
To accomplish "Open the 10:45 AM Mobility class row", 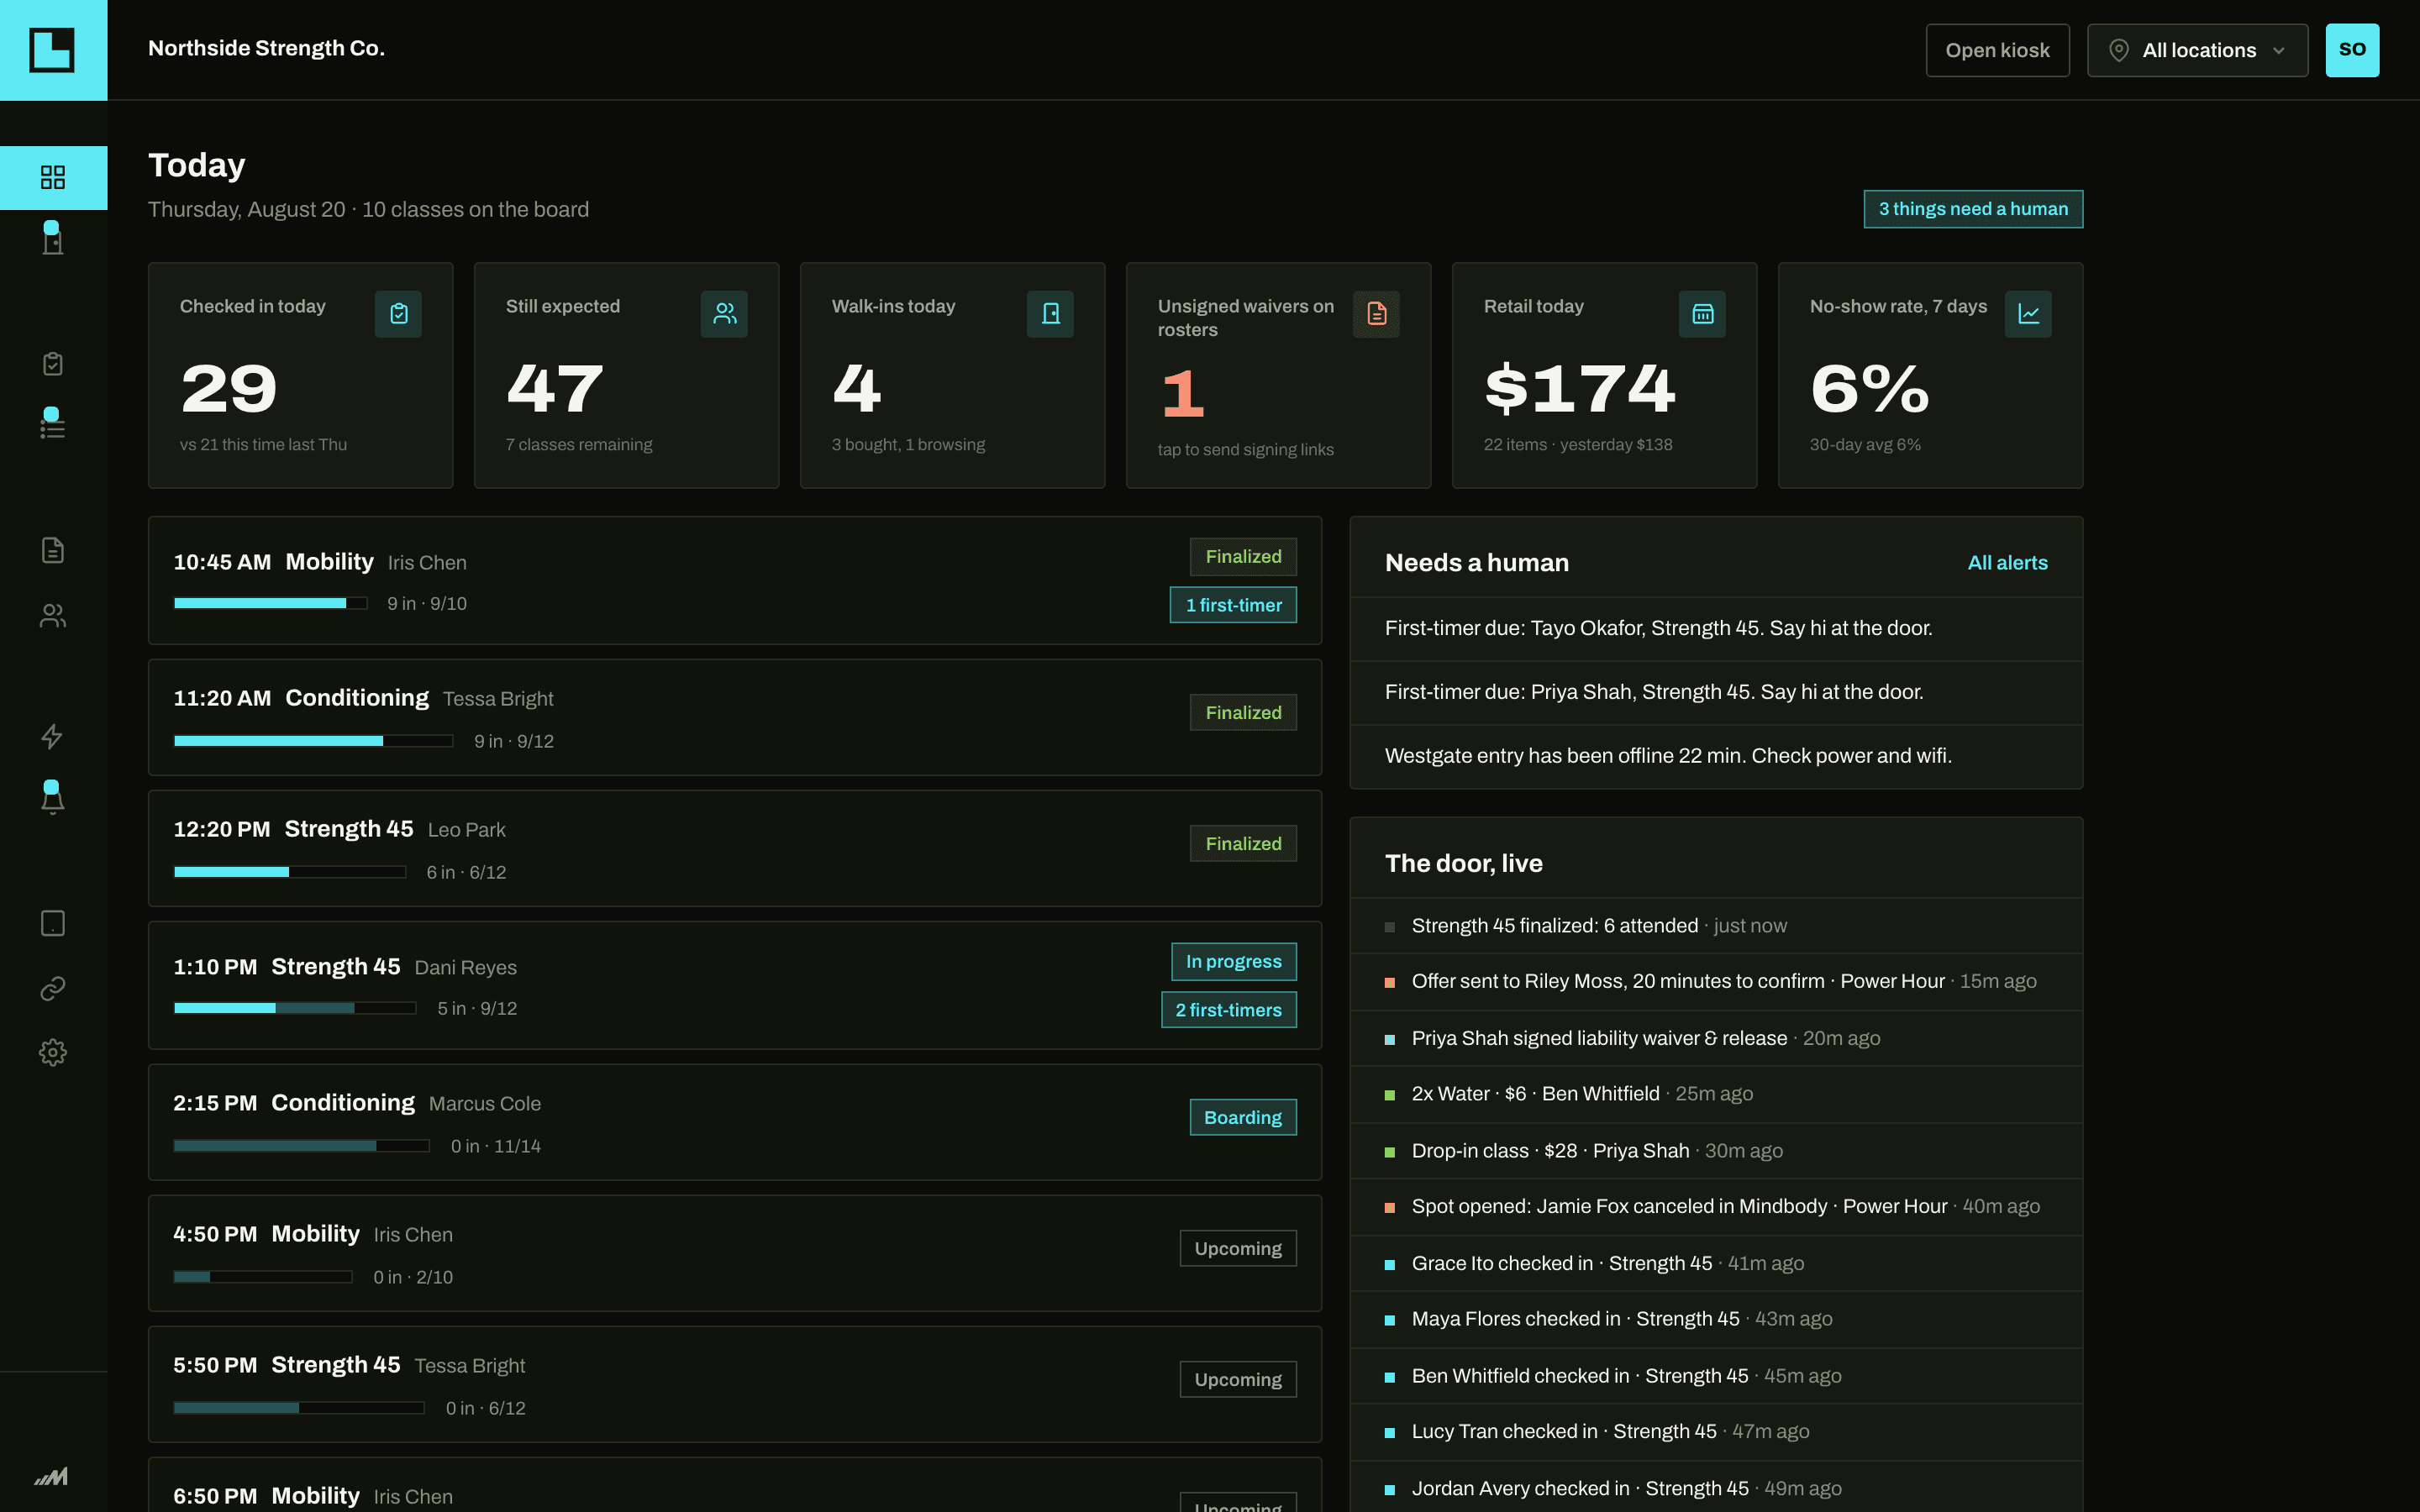I will pos(735,580).
